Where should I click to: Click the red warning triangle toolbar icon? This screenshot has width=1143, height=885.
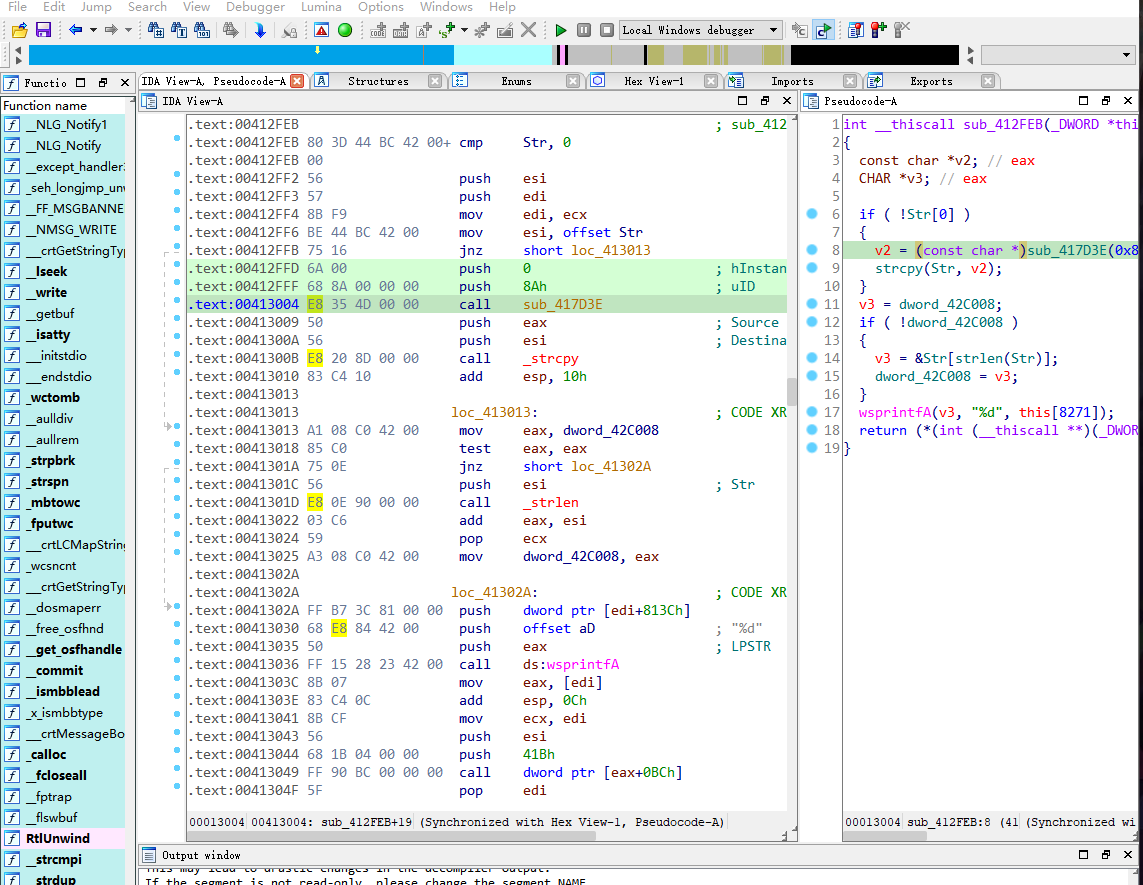pos(323,30)
